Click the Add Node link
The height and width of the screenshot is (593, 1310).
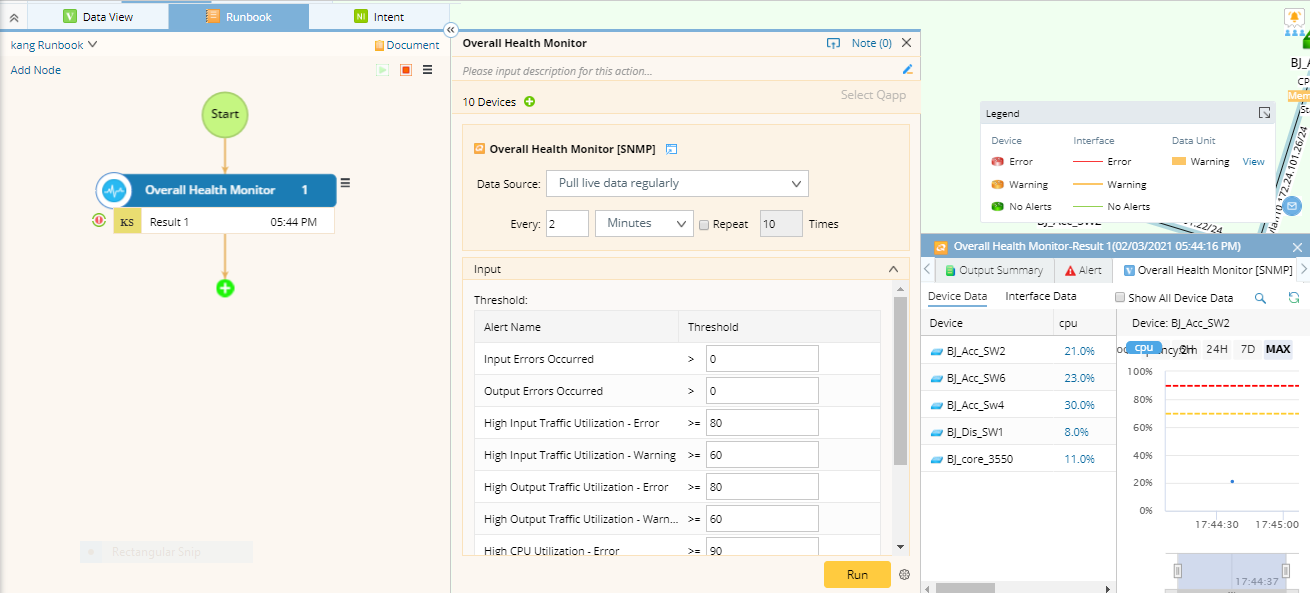36,70
